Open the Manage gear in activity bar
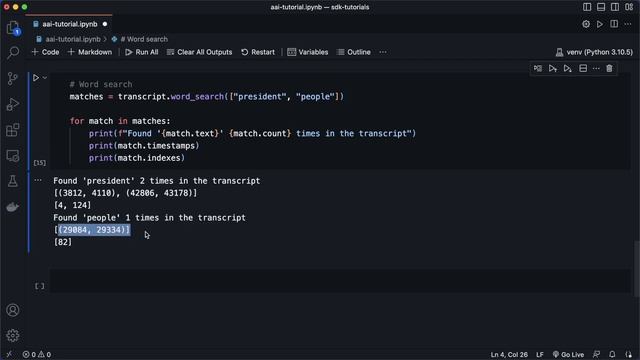This screenshot has height=360, width=640. tap(13, 336)
